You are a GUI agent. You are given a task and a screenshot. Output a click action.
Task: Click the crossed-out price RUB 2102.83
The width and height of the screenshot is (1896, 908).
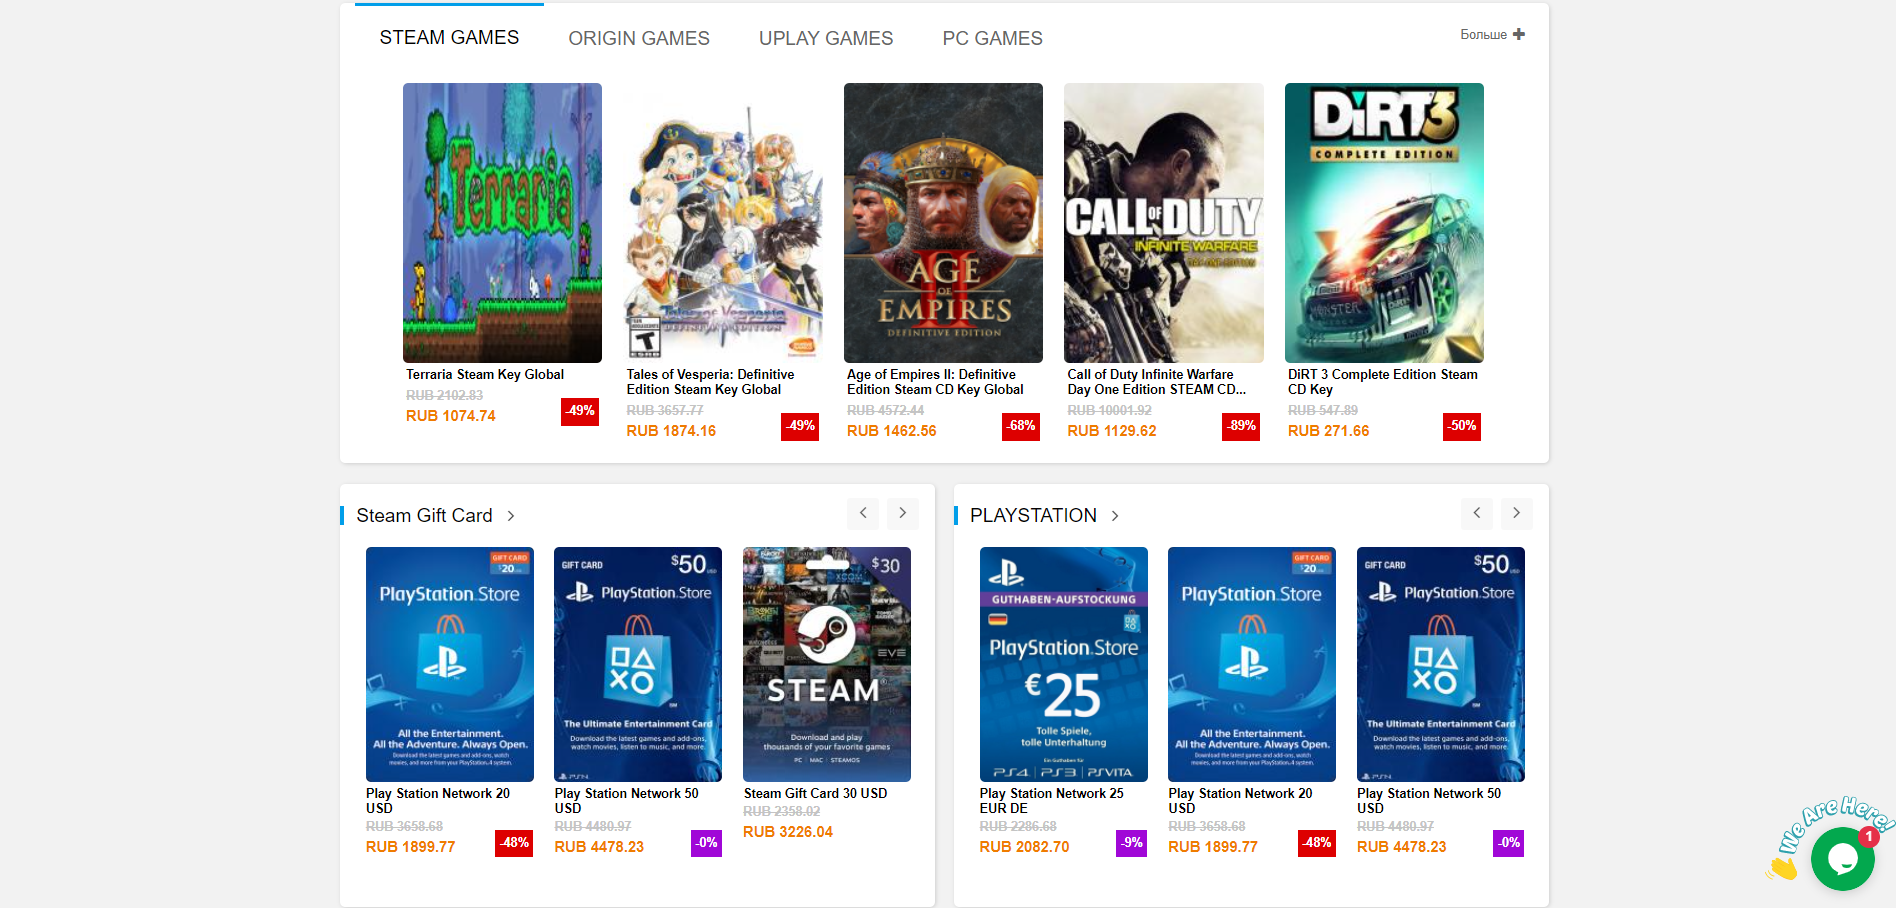[x=445, y=396]
